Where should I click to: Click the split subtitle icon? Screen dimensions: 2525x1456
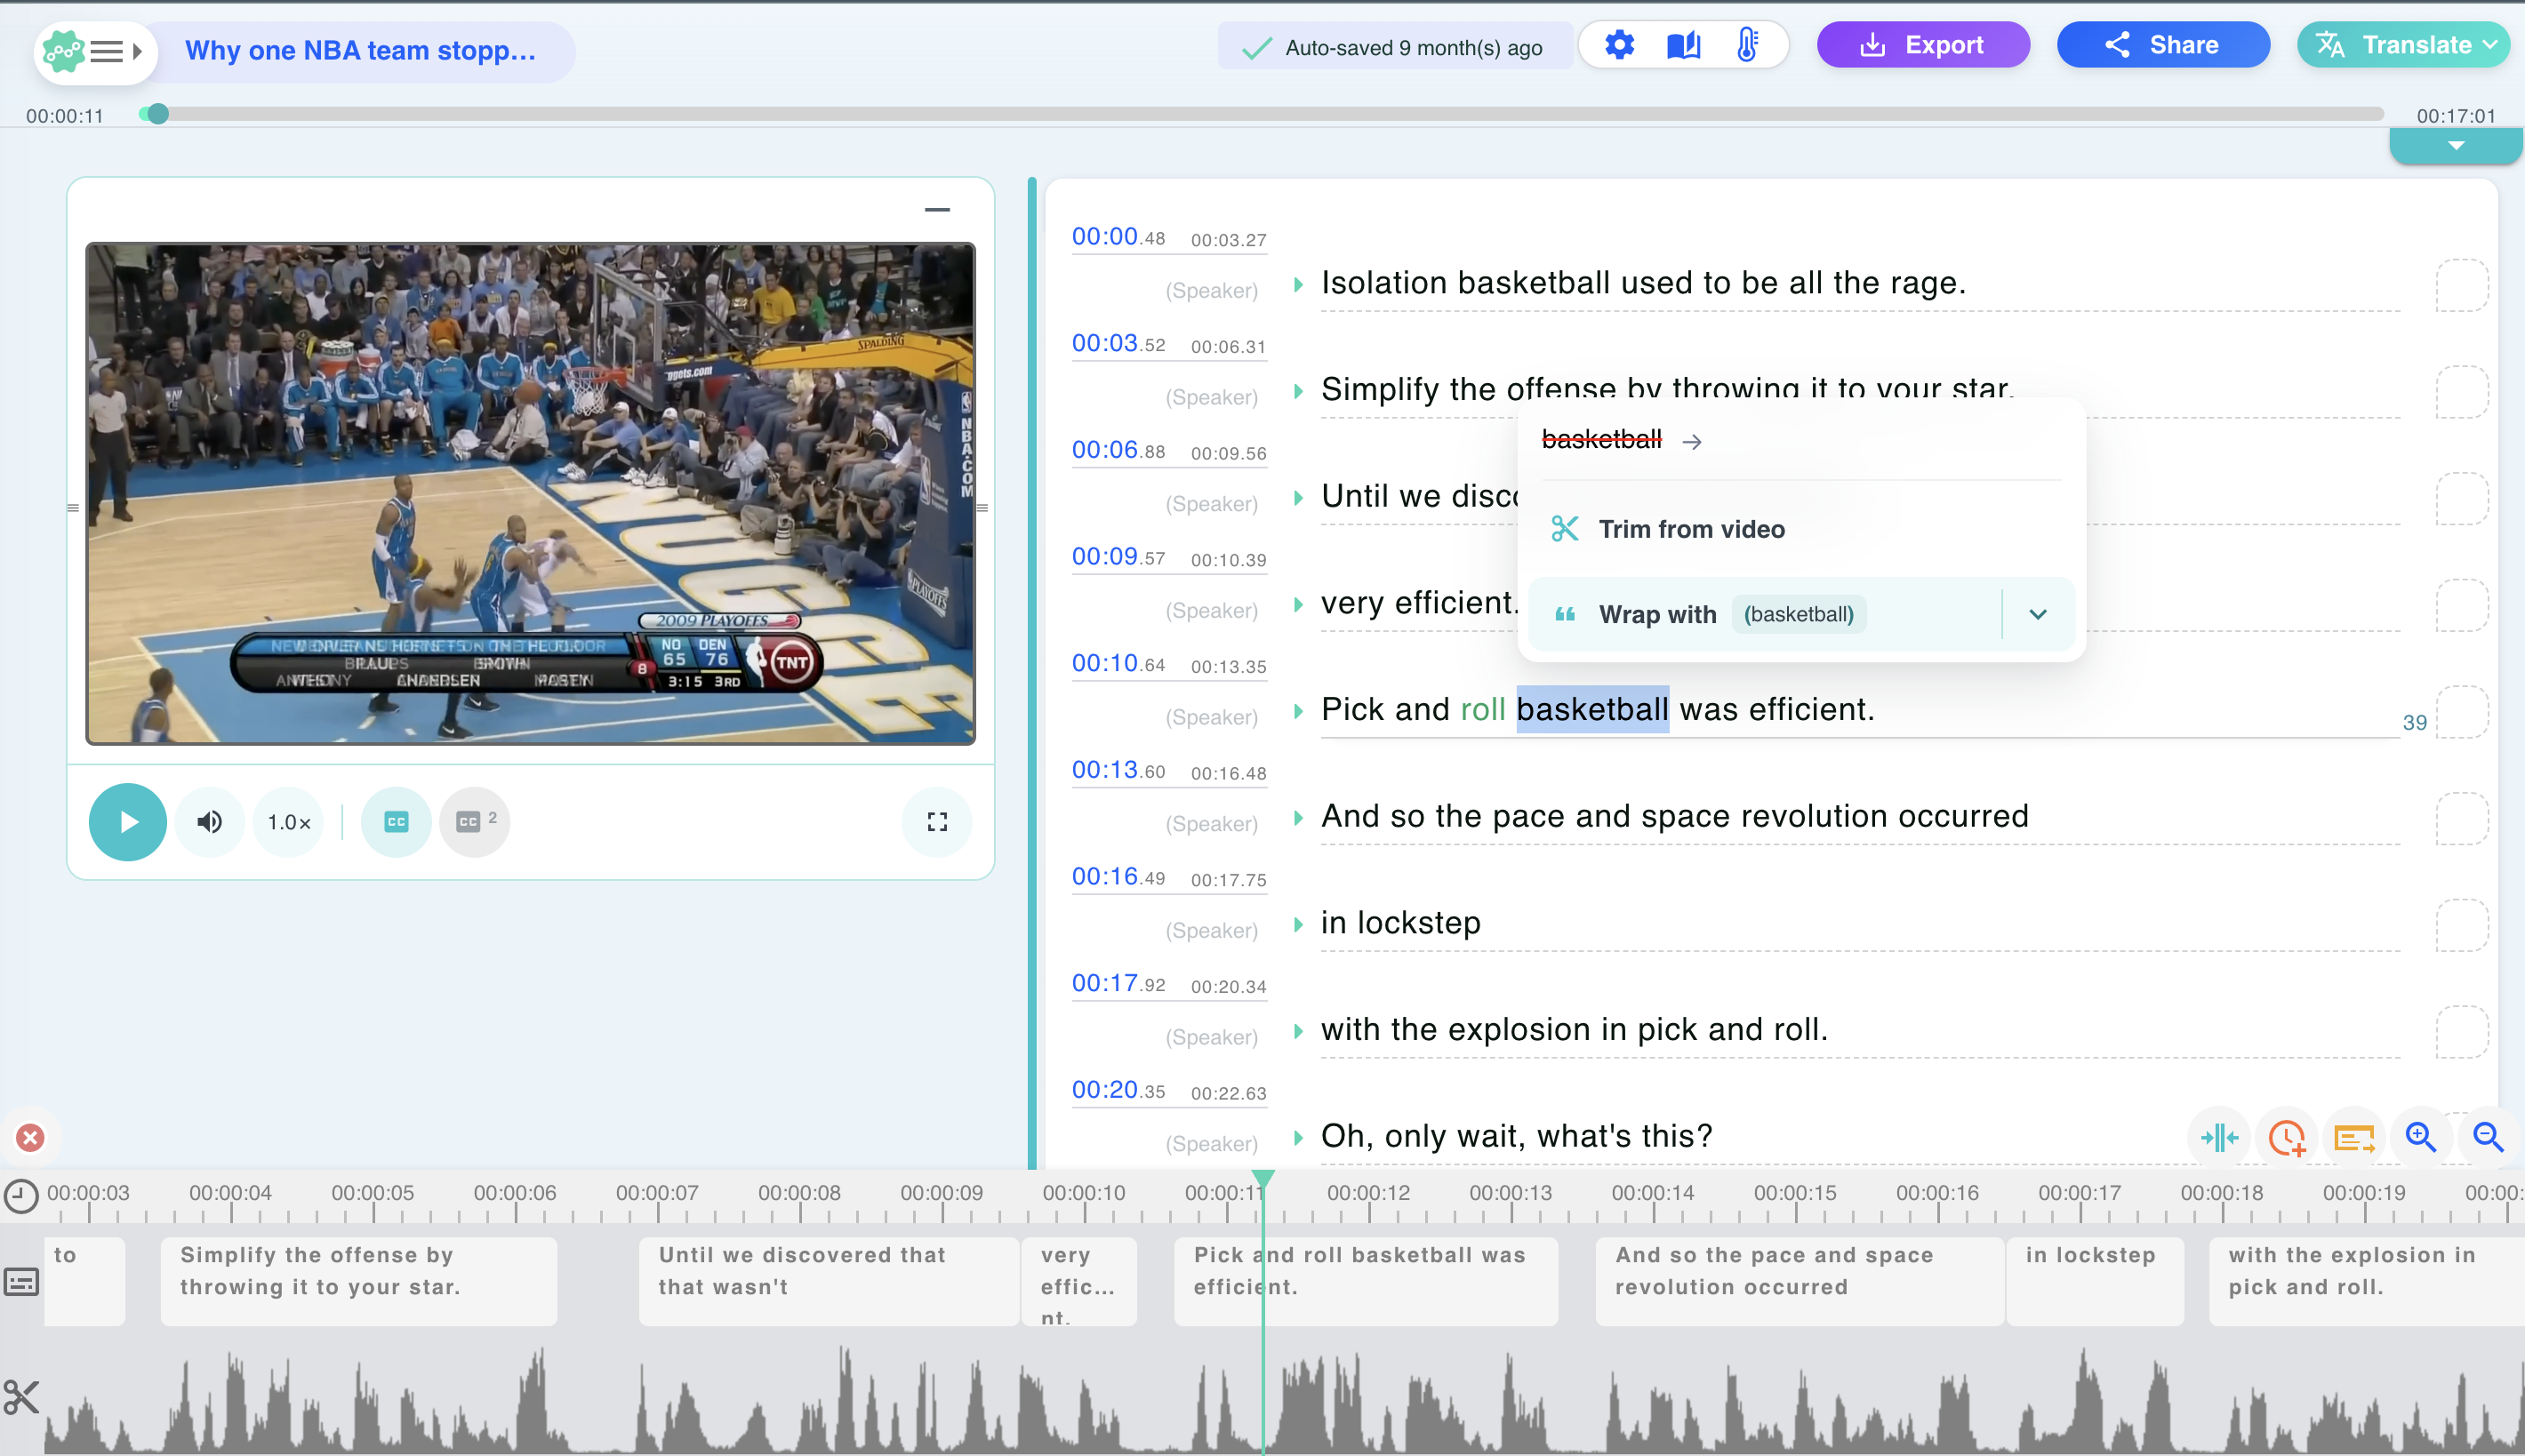(x=2219, y=1137)
